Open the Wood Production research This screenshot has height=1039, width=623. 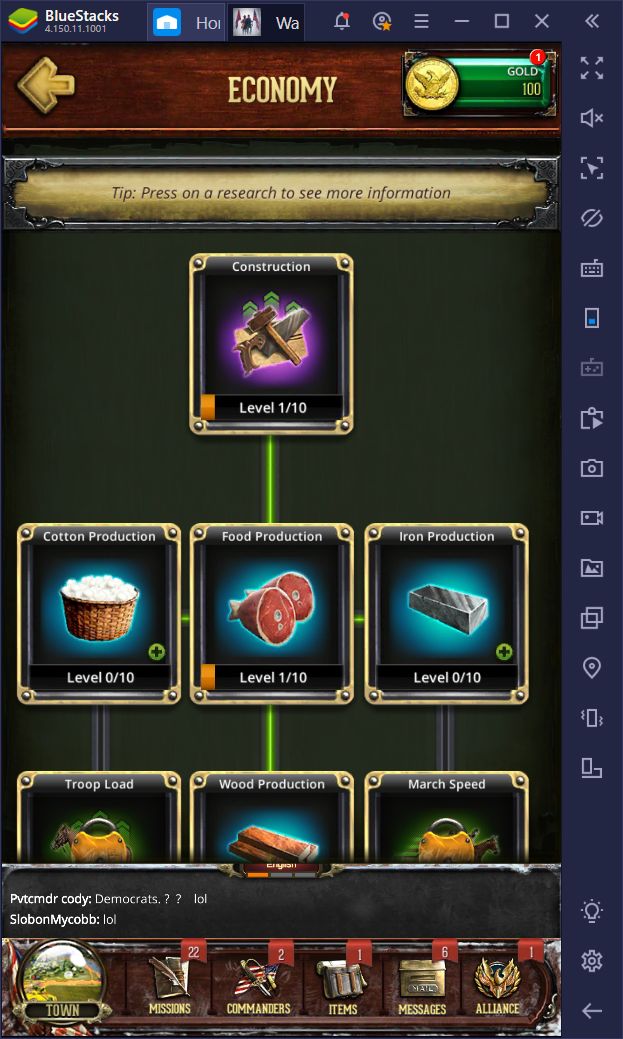pyautogui.click(x=272, y=817)
